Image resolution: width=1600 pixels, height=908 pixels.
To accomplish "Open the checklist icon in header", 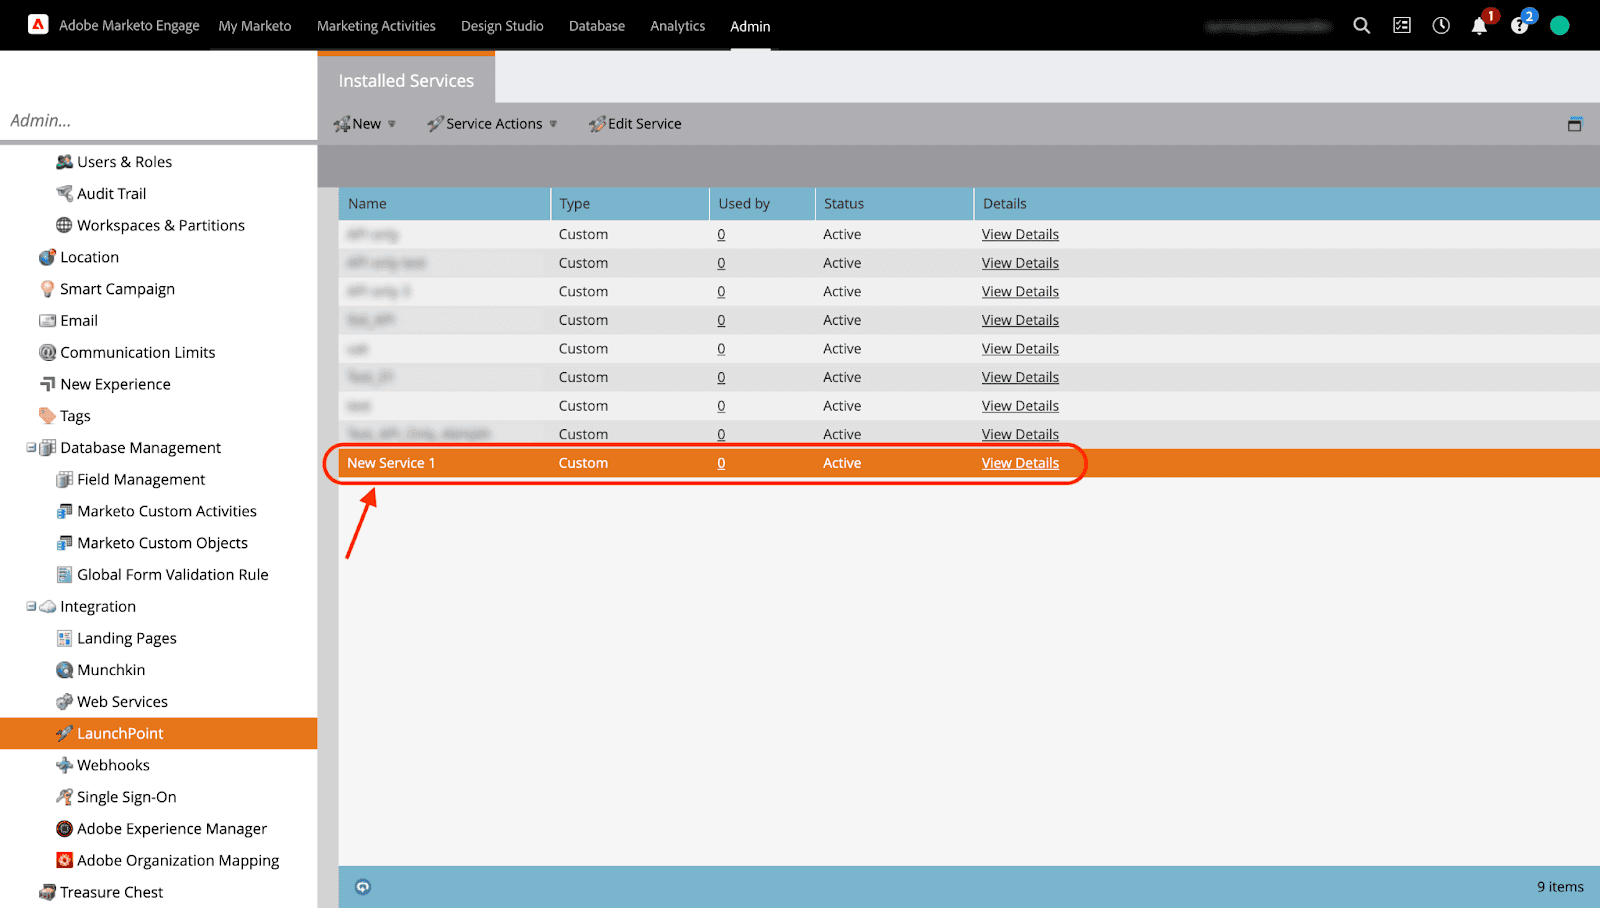I will click(x=1401, y=26).
